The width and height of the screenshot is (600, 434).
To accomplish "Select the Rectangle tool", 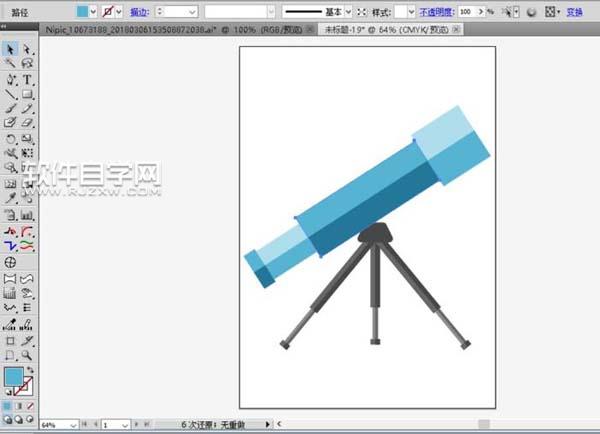I will coord(27,94).
